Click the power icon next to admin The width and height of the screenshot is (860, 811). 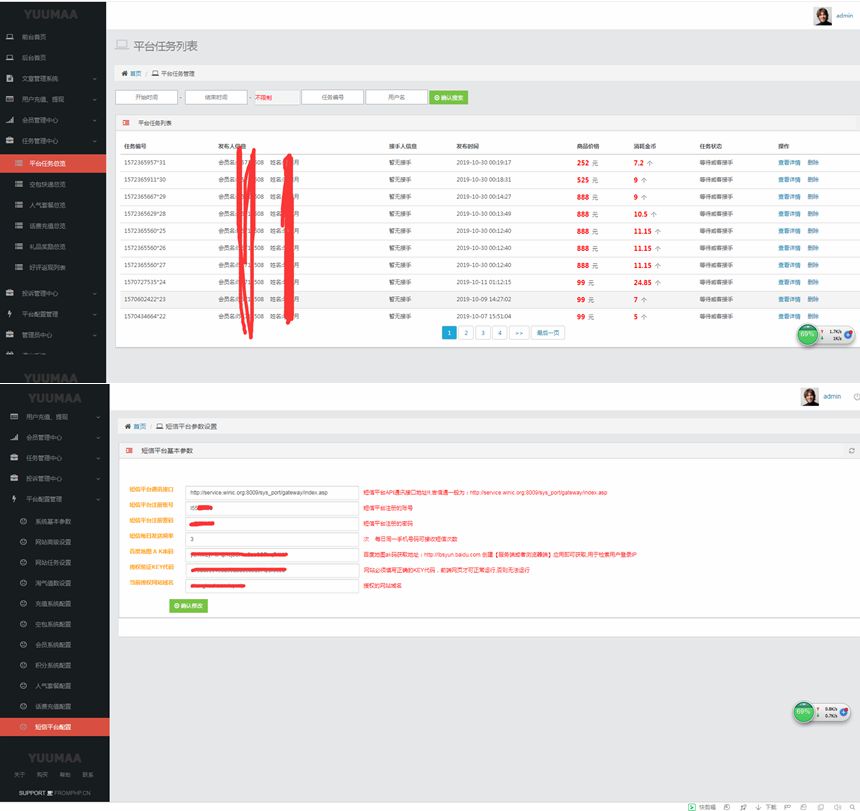pyautogui.click(x=856, y=397)
